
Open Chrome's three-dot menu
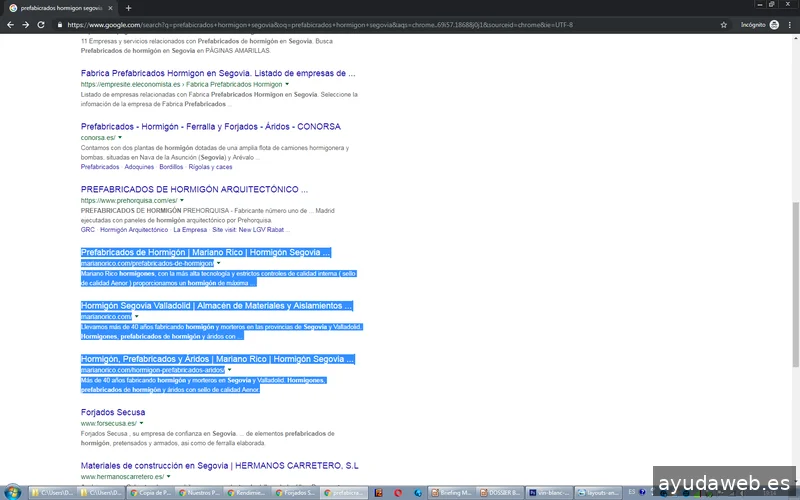pyautogui.click(x=790, y=24)
